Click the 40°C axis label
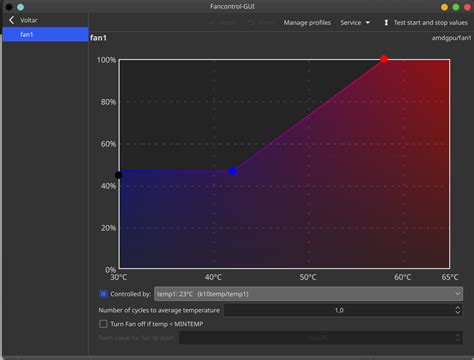 (213, 277)
